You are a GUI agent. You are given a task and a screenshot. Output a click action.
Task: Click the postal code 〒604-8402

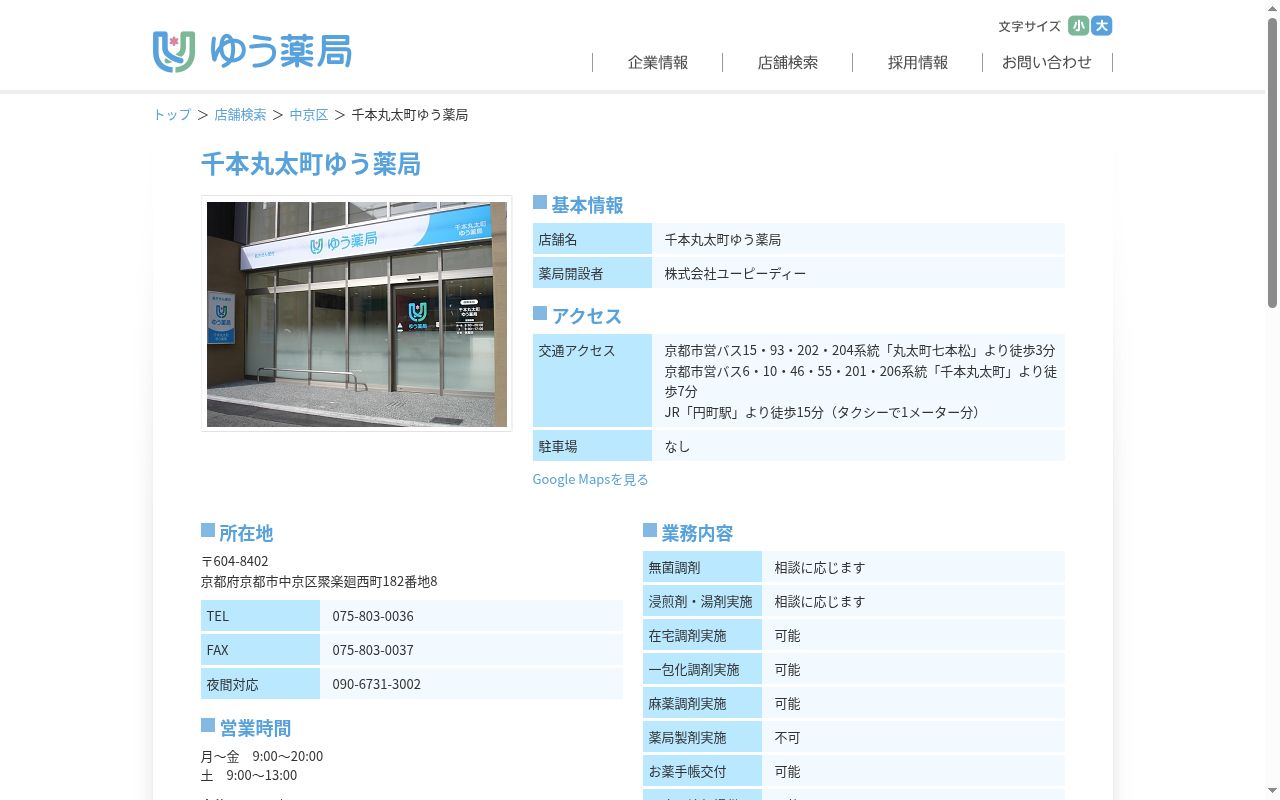click(x=235, y=561)
